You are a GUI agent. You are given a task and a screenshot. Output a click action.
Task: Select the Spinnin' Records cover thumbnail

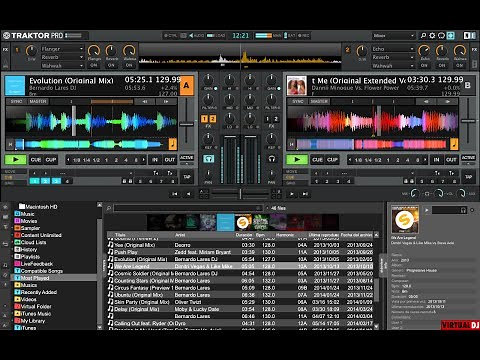[x=243, y=222]
